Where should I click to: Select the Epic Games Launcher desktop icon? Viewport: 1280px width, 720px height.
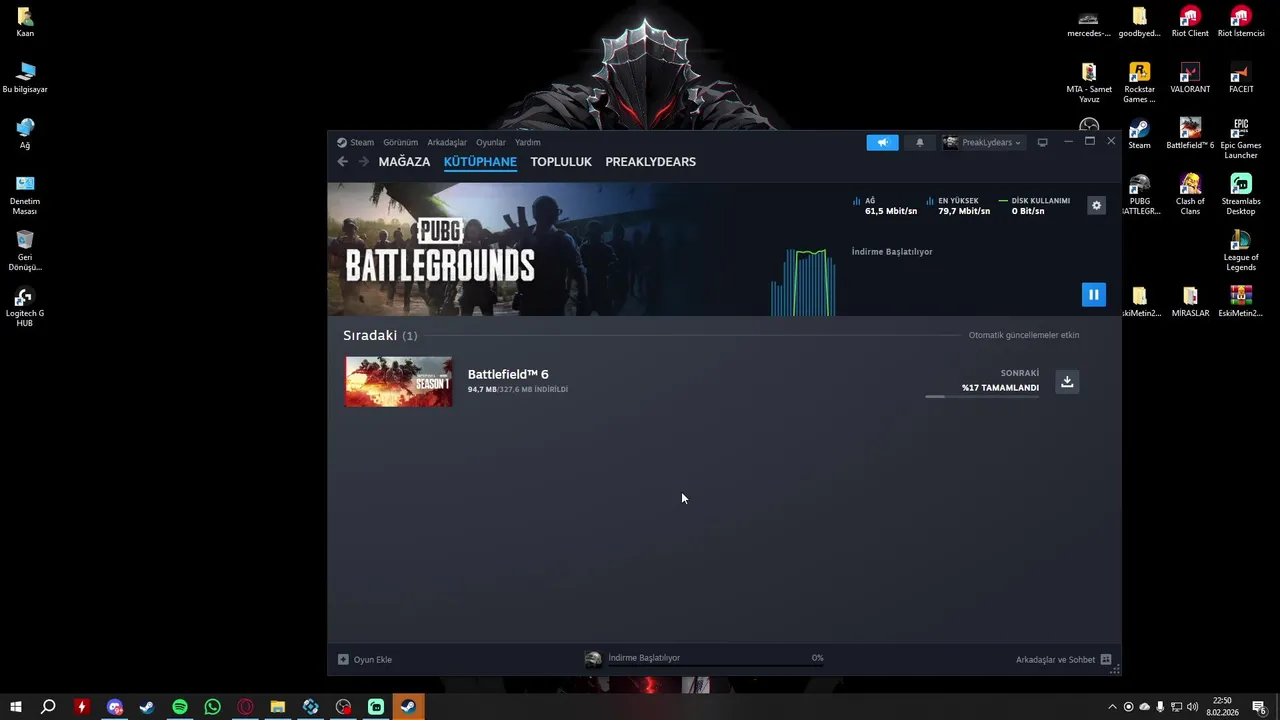(x=1241, y=139)
